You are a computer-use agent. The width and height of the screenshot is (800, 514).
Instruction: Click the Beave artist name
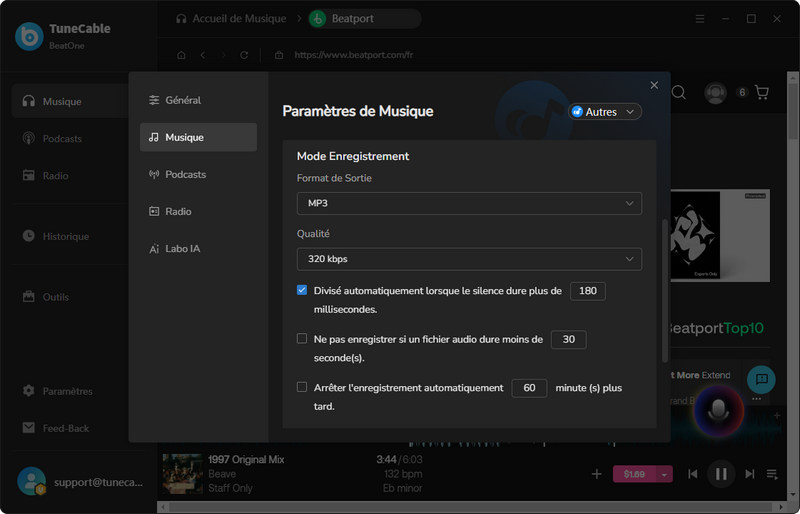coord(222,474)
